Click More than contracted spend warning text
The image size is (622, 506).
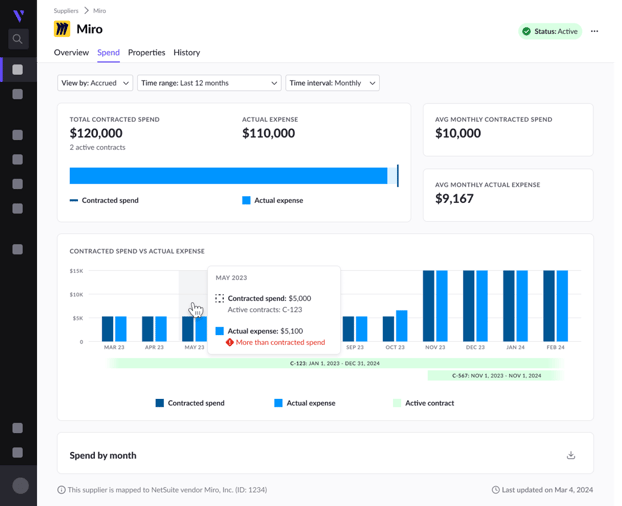point(280,342)
